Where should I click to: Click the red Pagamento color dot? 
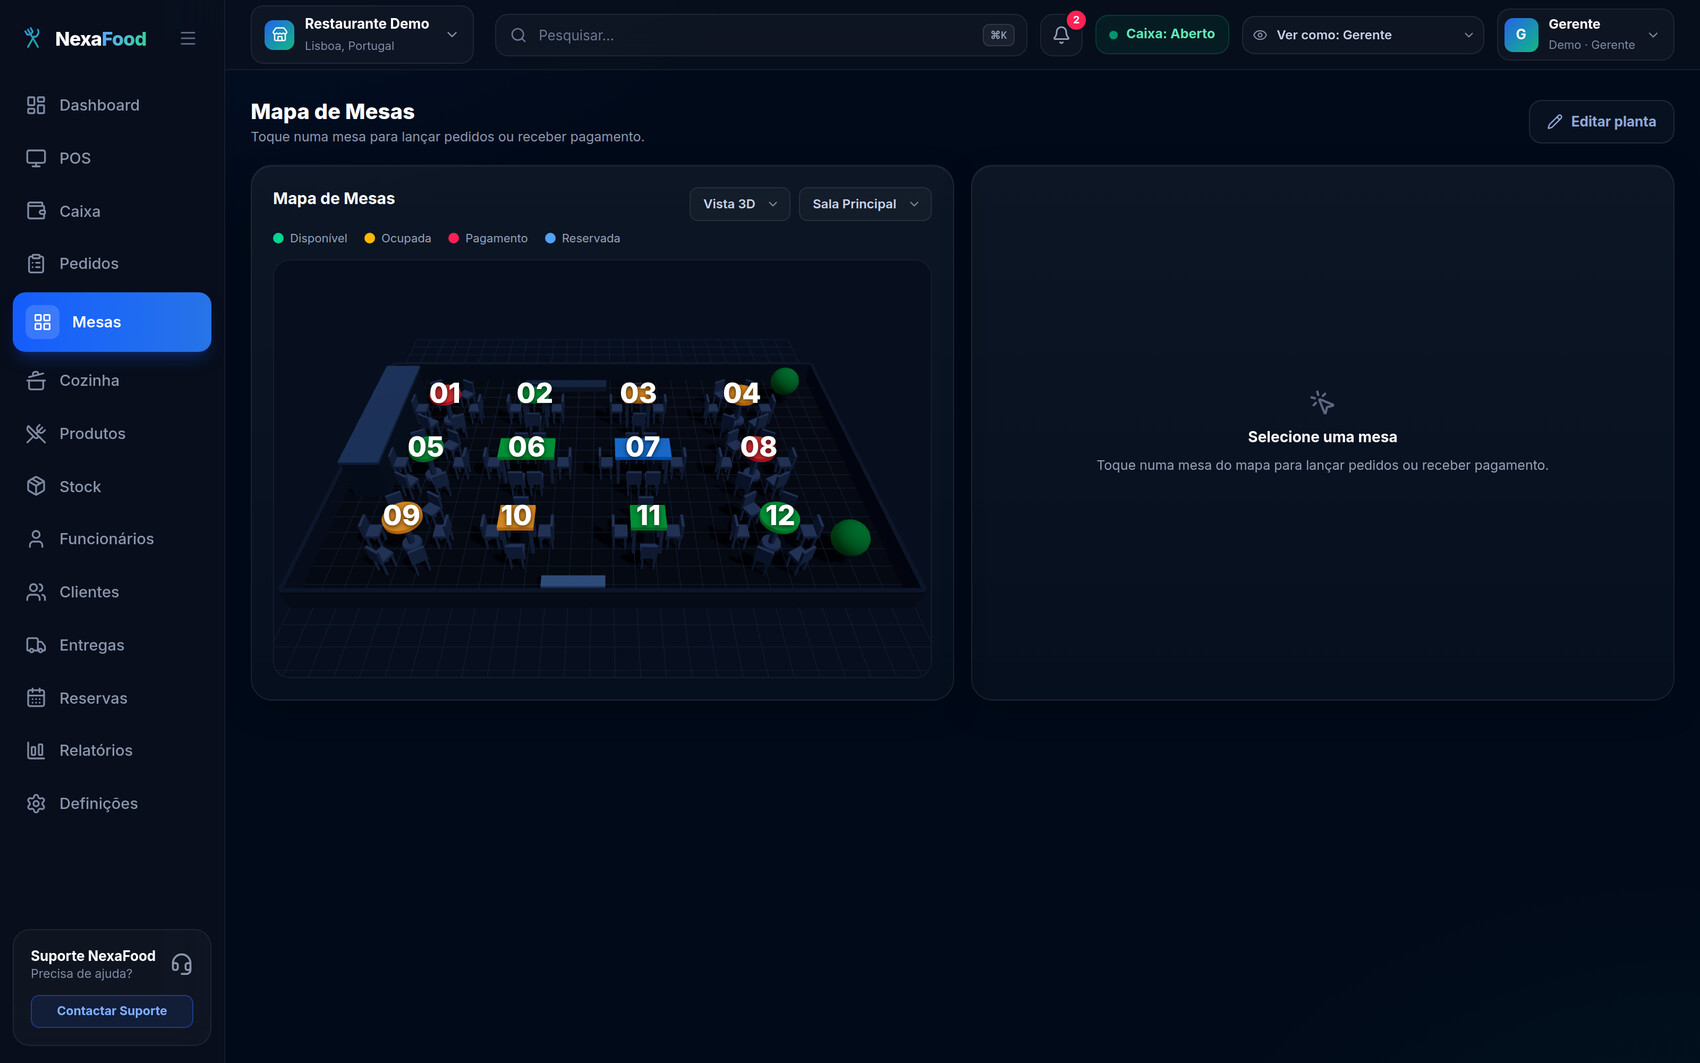[454, 238]
